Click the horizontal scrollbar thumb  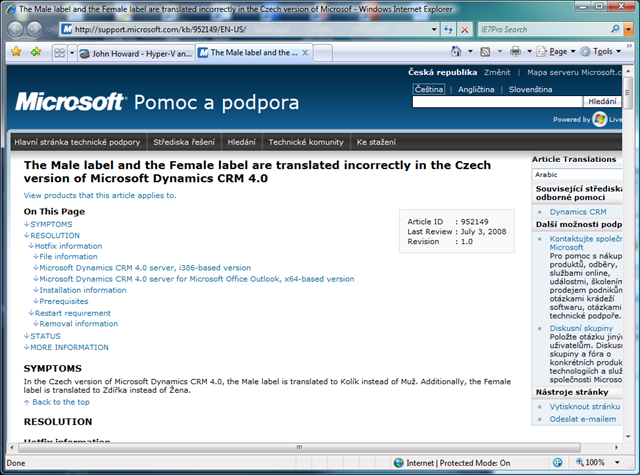click(299, 447)
